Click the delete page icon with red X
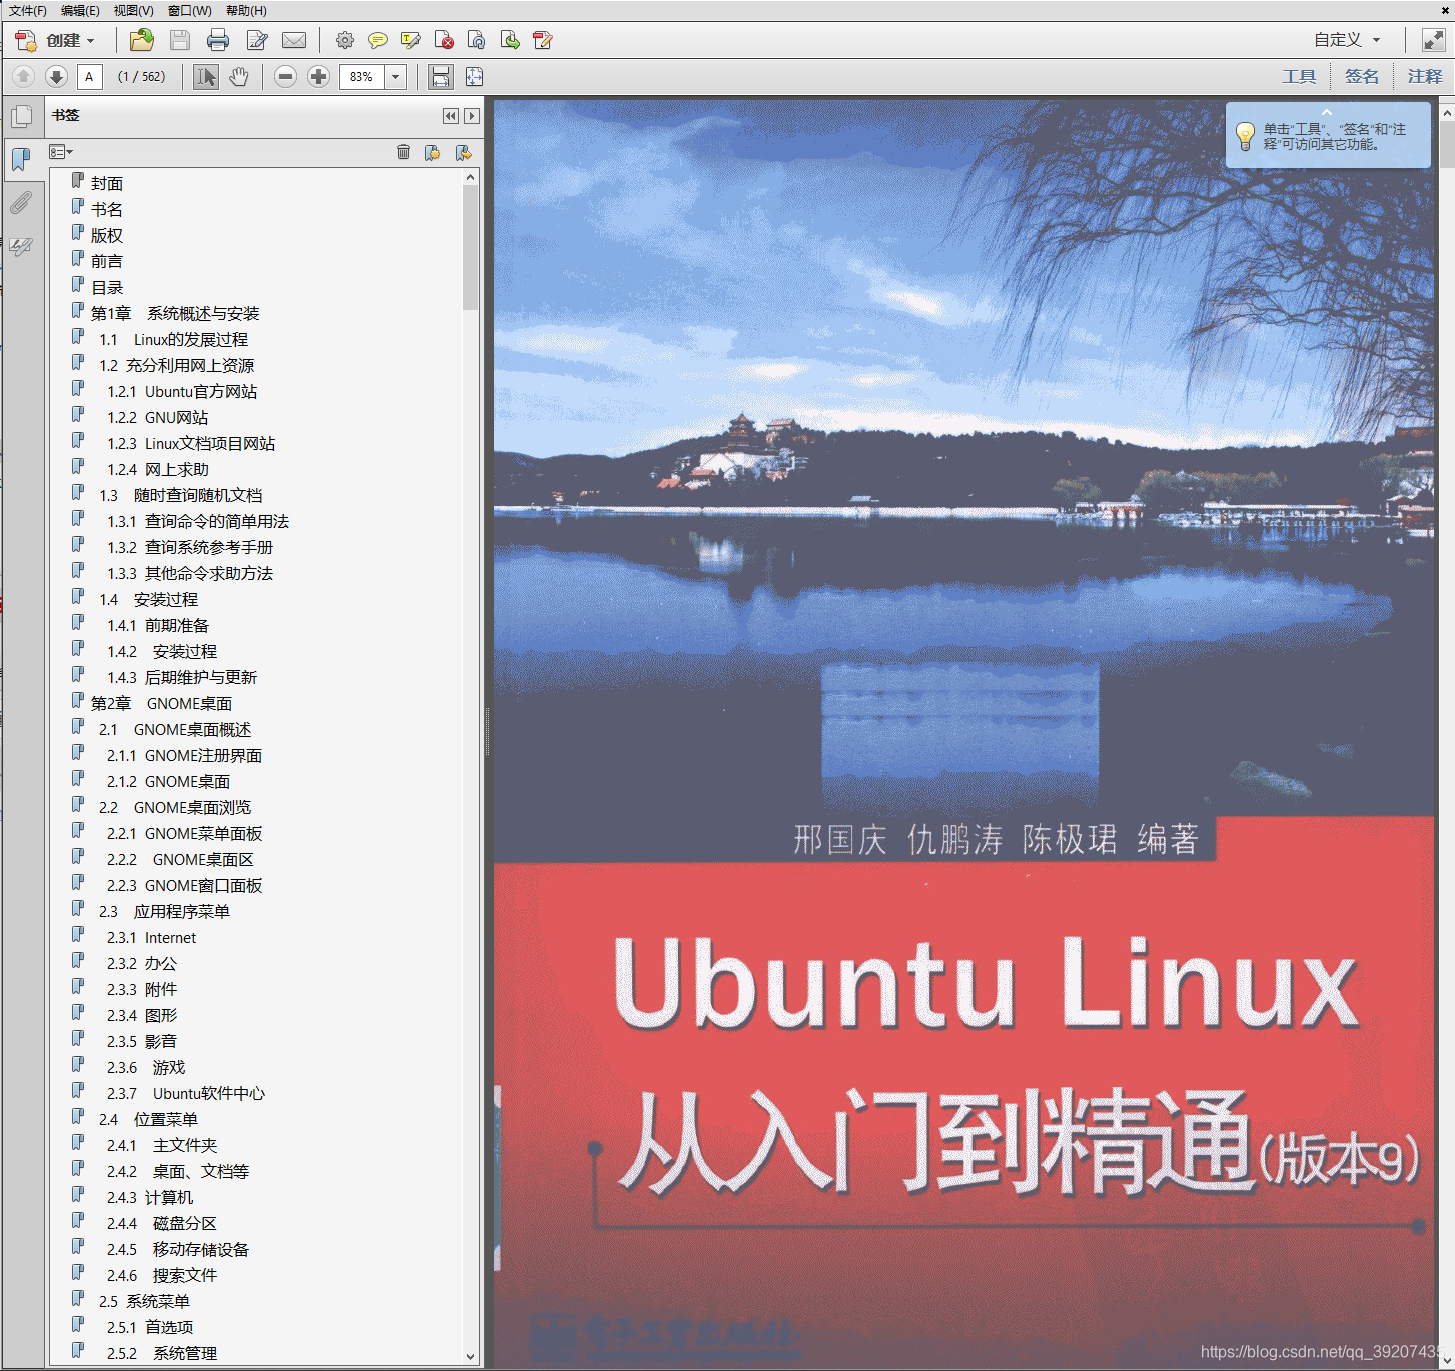The height and width of the screenshot is (1371, 1455). pyautogui.click(x=444, y=40)
